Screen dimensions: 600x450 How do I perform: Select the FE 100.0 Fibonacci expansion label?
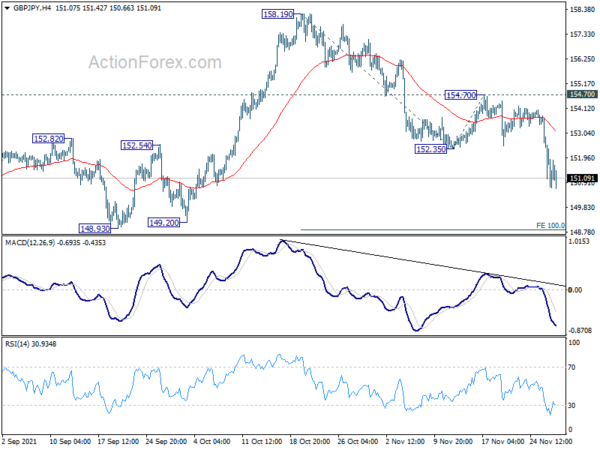tap(550, 225)
